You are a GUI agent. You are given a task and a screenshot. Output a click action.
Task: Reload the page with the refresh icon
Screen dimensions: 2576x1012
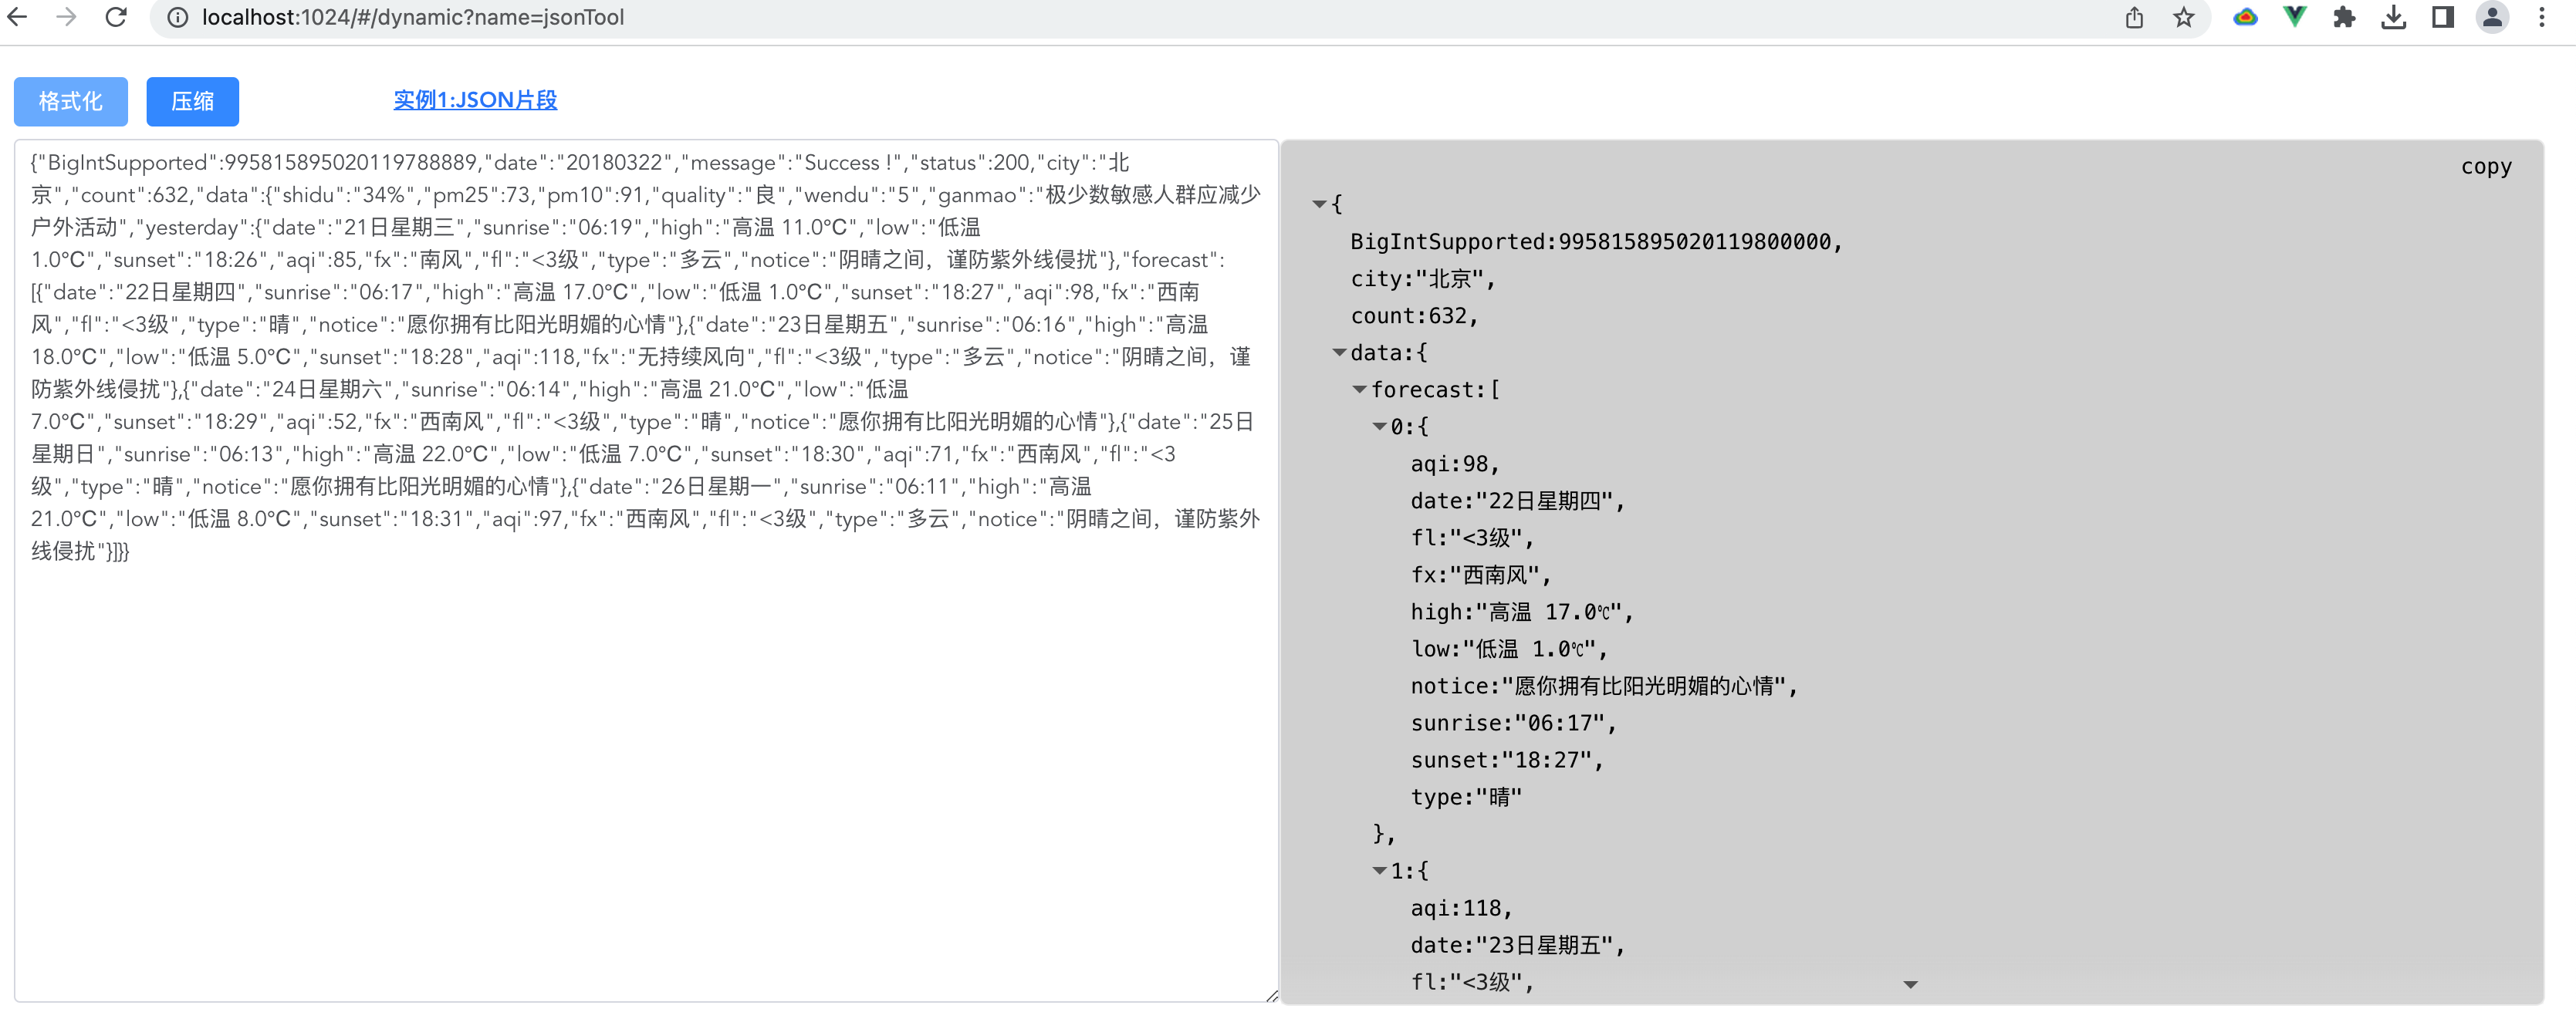tap(116, 17)
